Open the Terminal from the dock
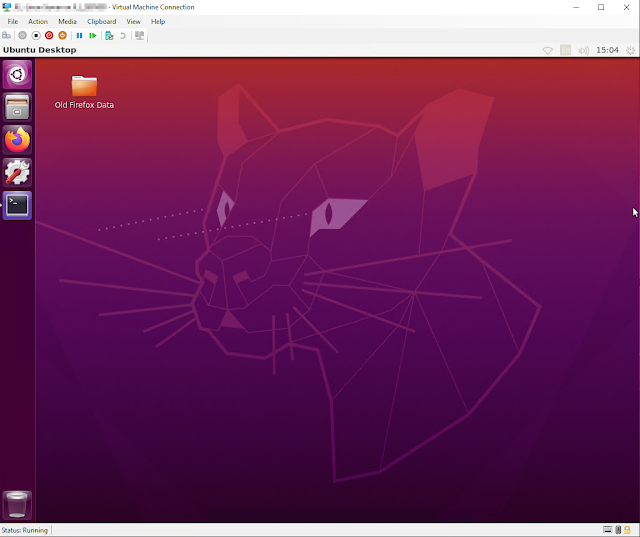640x537 pixels. 17,205
